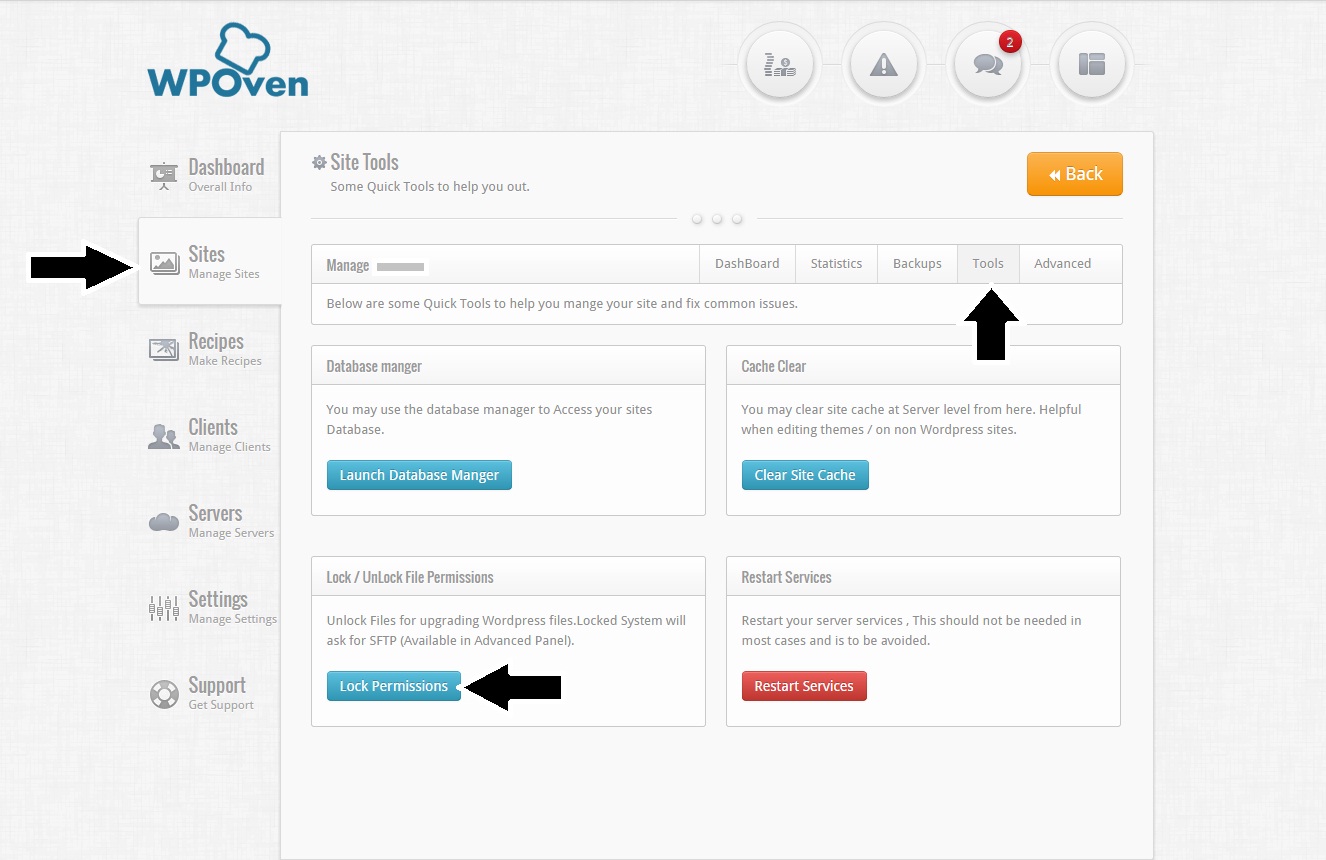Open Recipes Make Recipes menu
This screenshot has width=1326, height=860.
point(210,349)
